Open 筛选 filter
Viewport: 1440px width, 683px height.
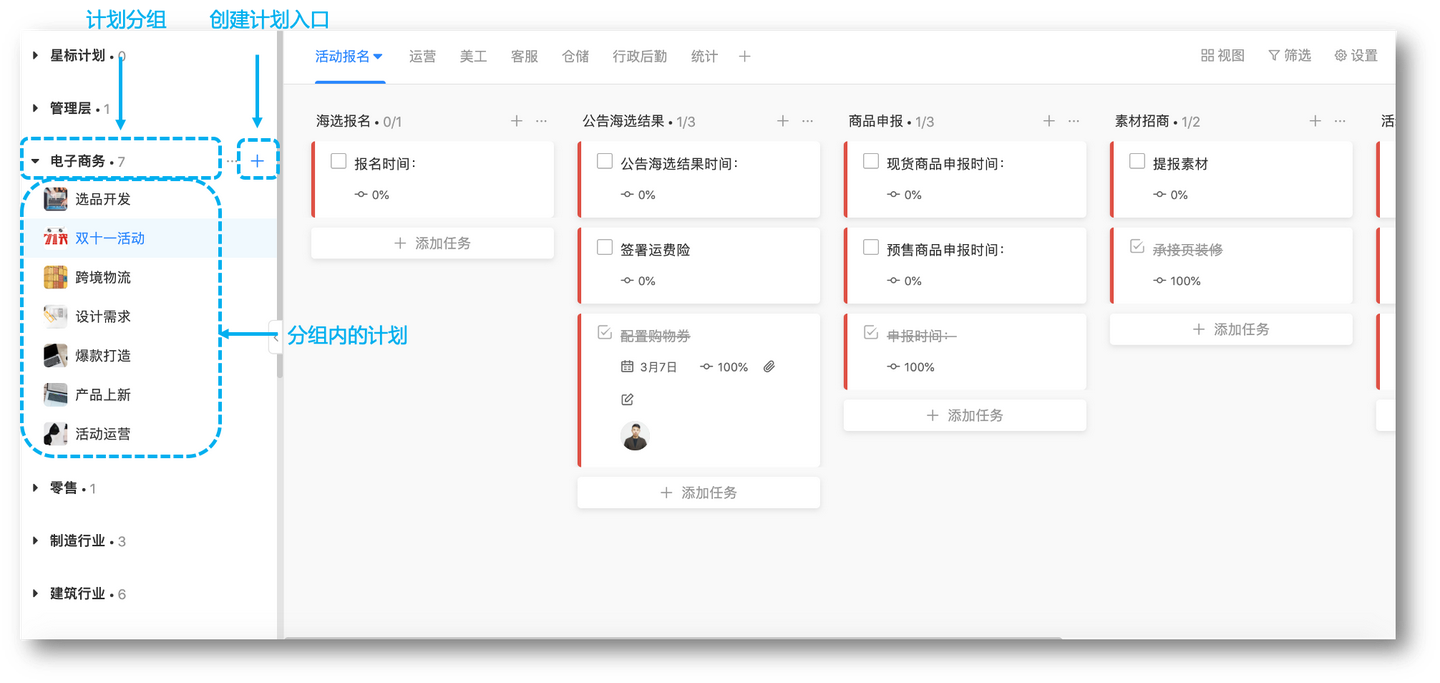click(1289, 56)
